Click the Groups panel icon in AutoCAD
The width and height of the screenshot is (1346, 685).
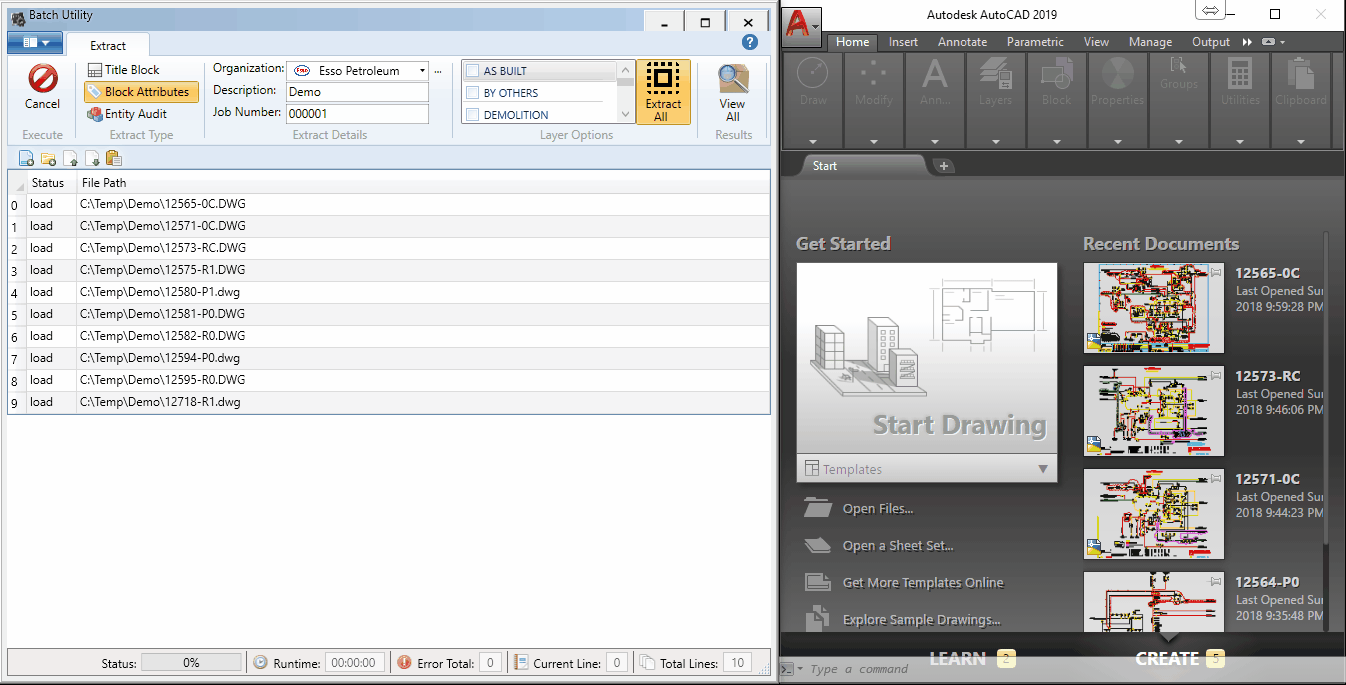tap(1178, 66)
